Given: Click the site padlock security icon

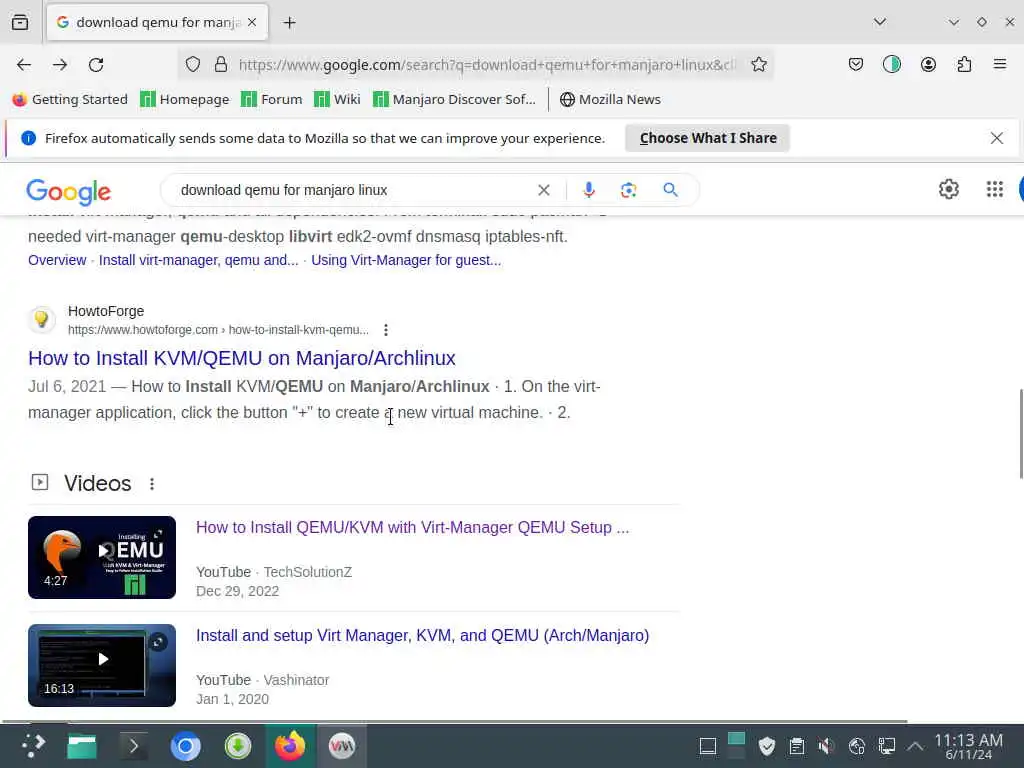Looking at the screenshot, I should click(x=221, y=64).
